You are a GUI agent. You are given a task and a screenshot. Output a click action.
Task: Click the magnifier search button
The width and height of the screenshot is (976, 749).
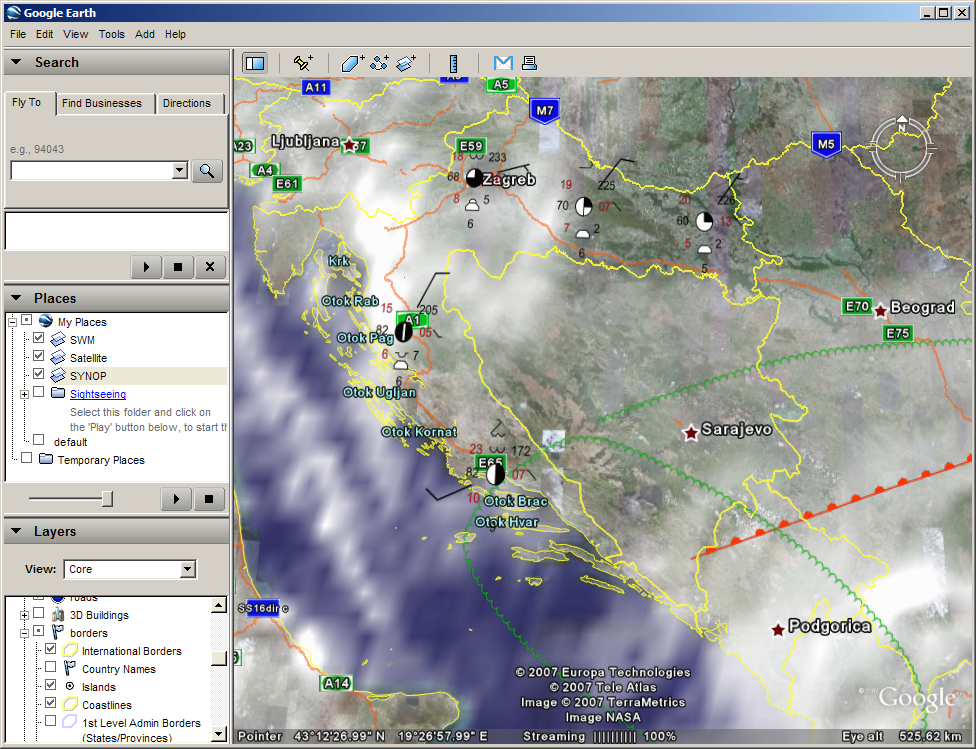(207, 171)
